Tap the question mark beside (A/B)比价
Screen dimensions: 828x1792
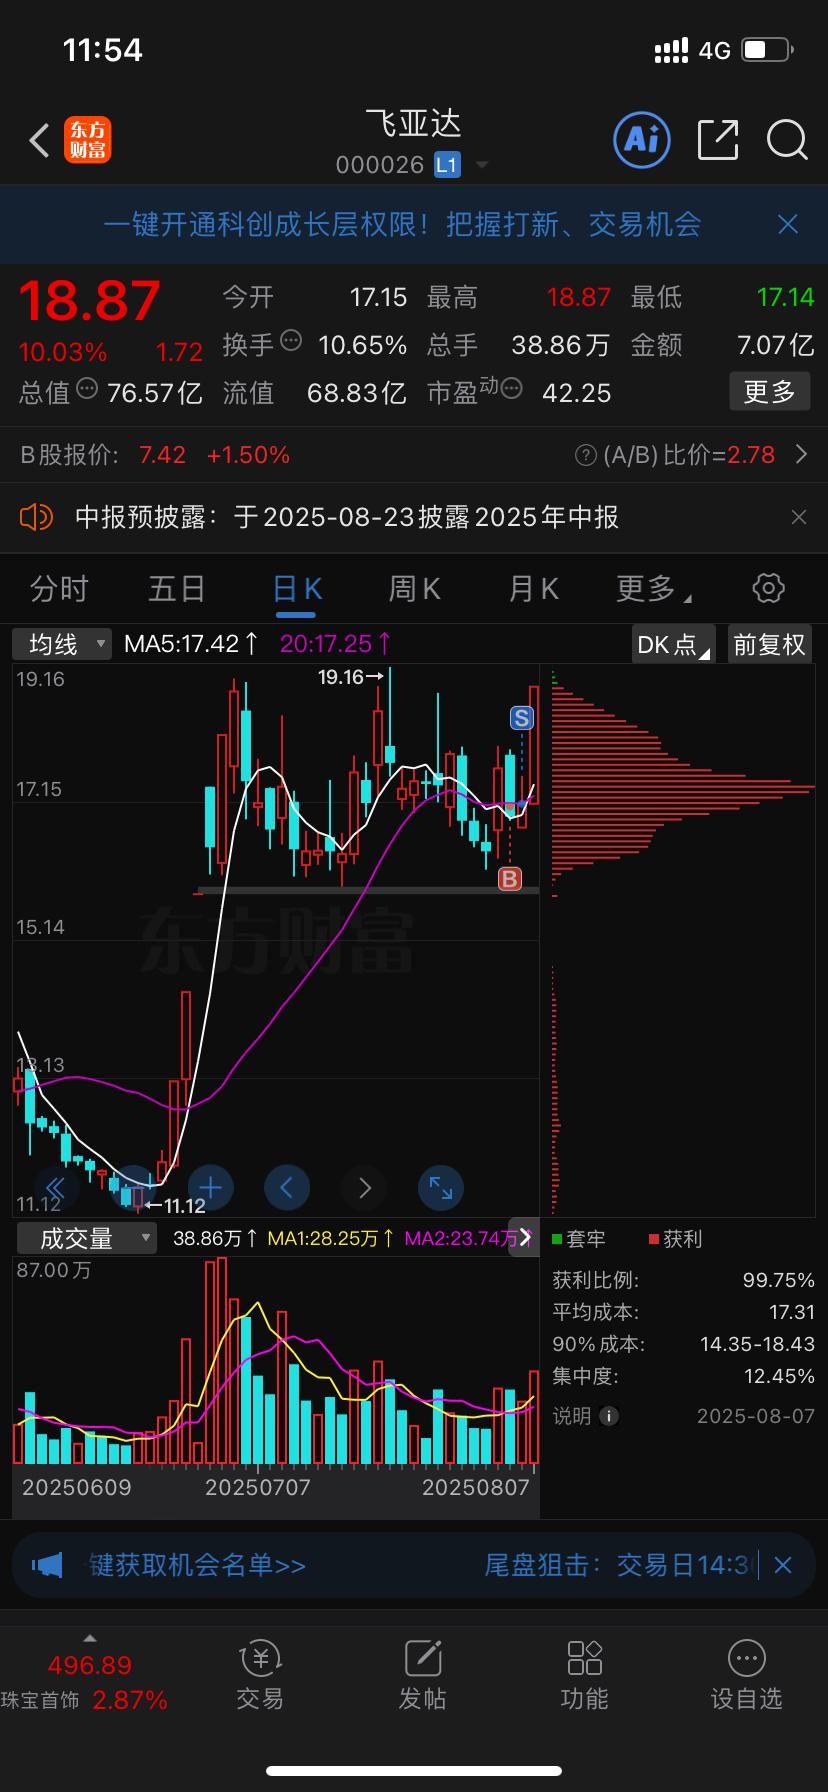(586, 456)
